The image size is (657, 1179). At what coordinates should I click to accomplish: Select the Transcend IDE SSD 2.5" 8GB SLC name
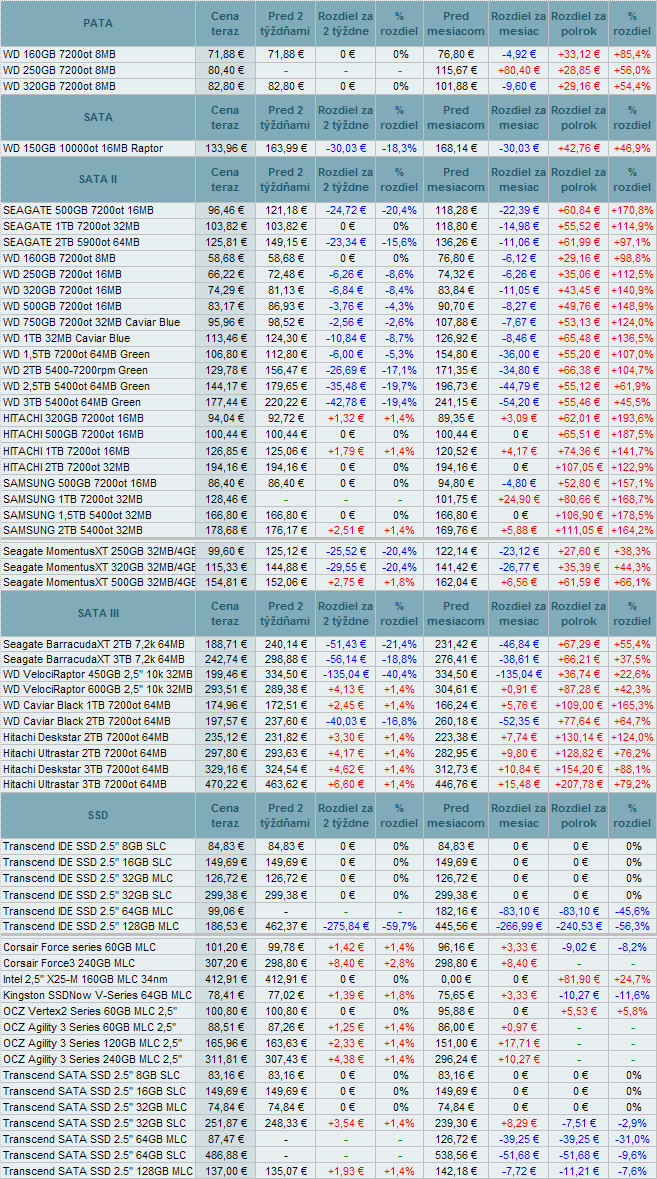(85, 845)
